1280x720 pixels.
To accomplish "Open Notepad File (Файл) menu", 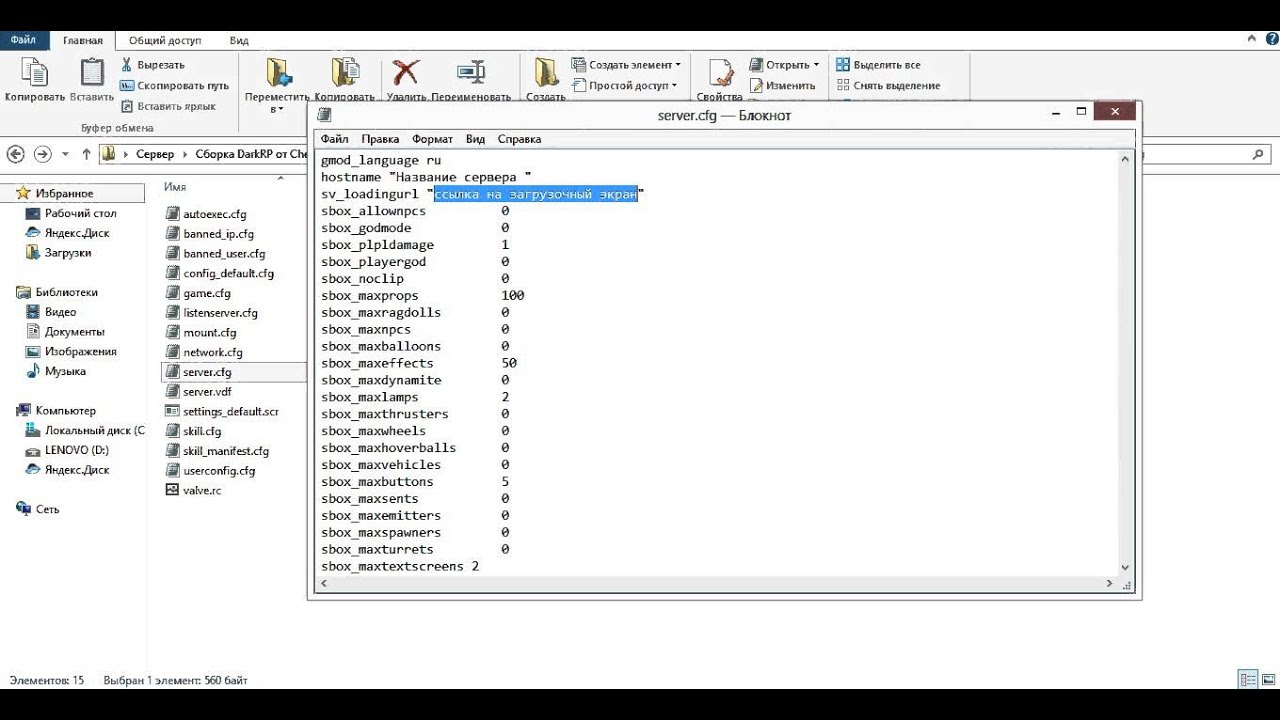I will [x=334, y=139].
